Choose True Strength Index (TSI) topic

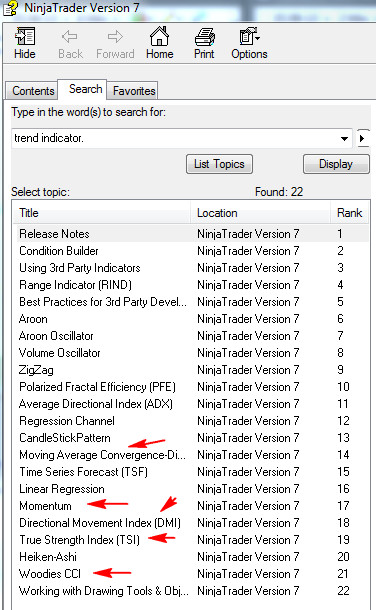click(x=79, y=540)
